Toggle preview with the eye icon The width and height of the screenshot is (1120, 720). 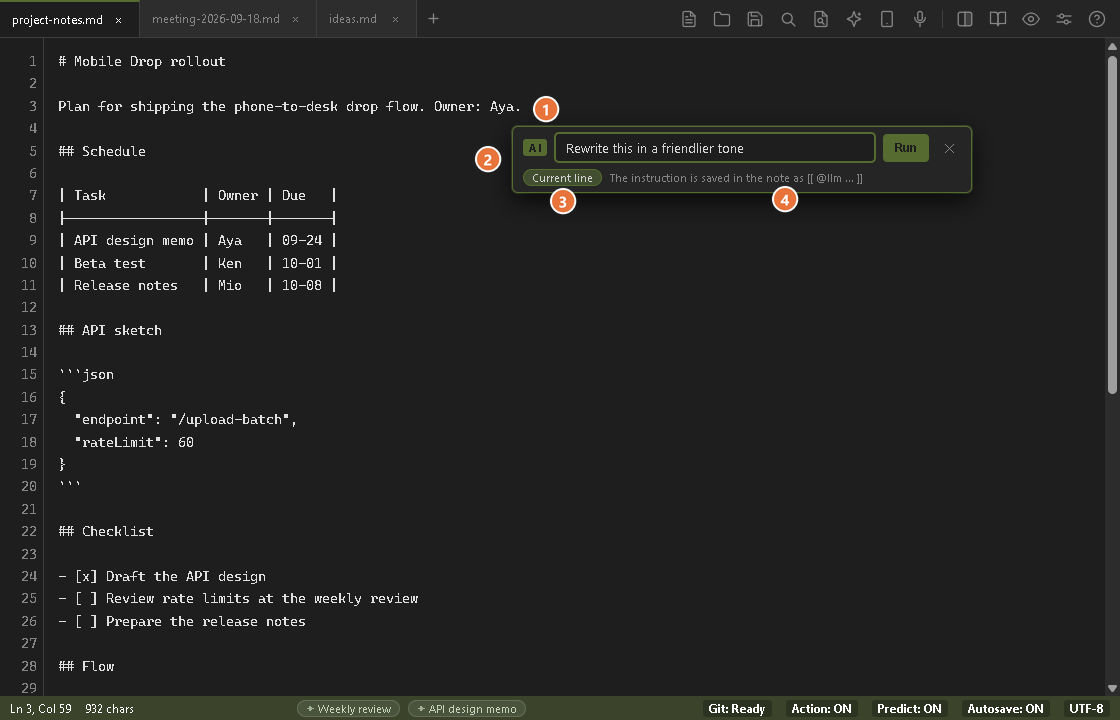pos(1031,19)
